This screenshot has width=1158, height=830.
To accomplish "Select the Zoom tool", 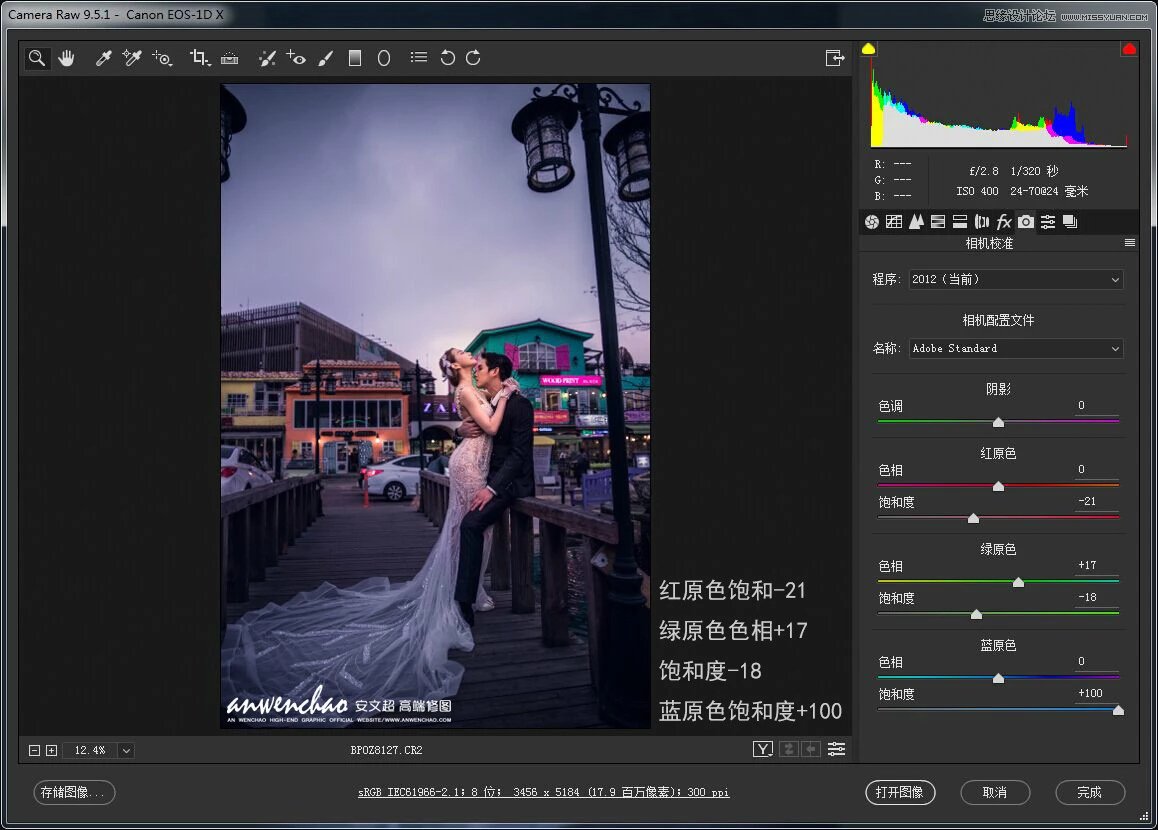I will click(36, 58).
